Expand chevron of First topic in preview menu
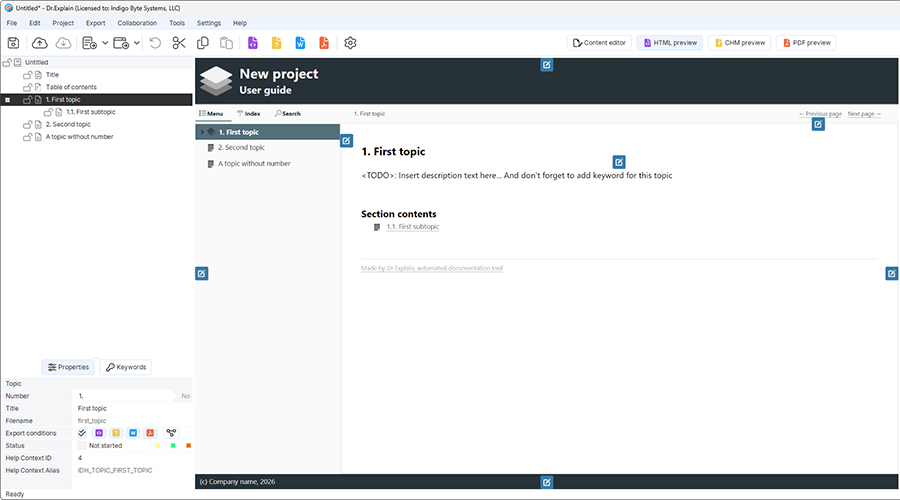This screenshot has height=500, width=900. [x=202, y=132]
